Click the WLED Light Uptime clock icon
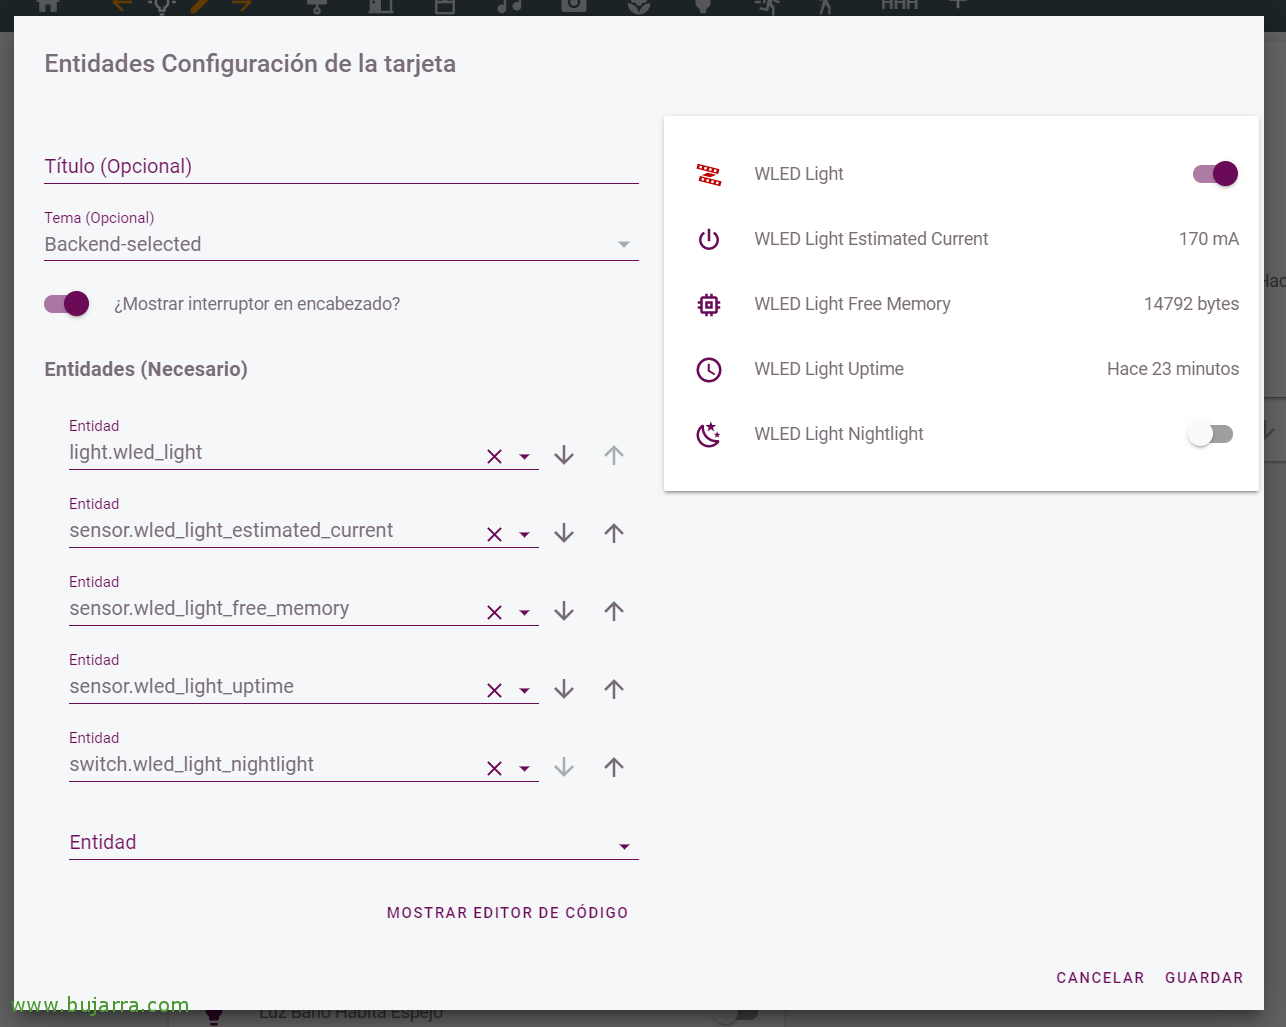Screen dimensions: 1286x1027 [x=708, y=369]
